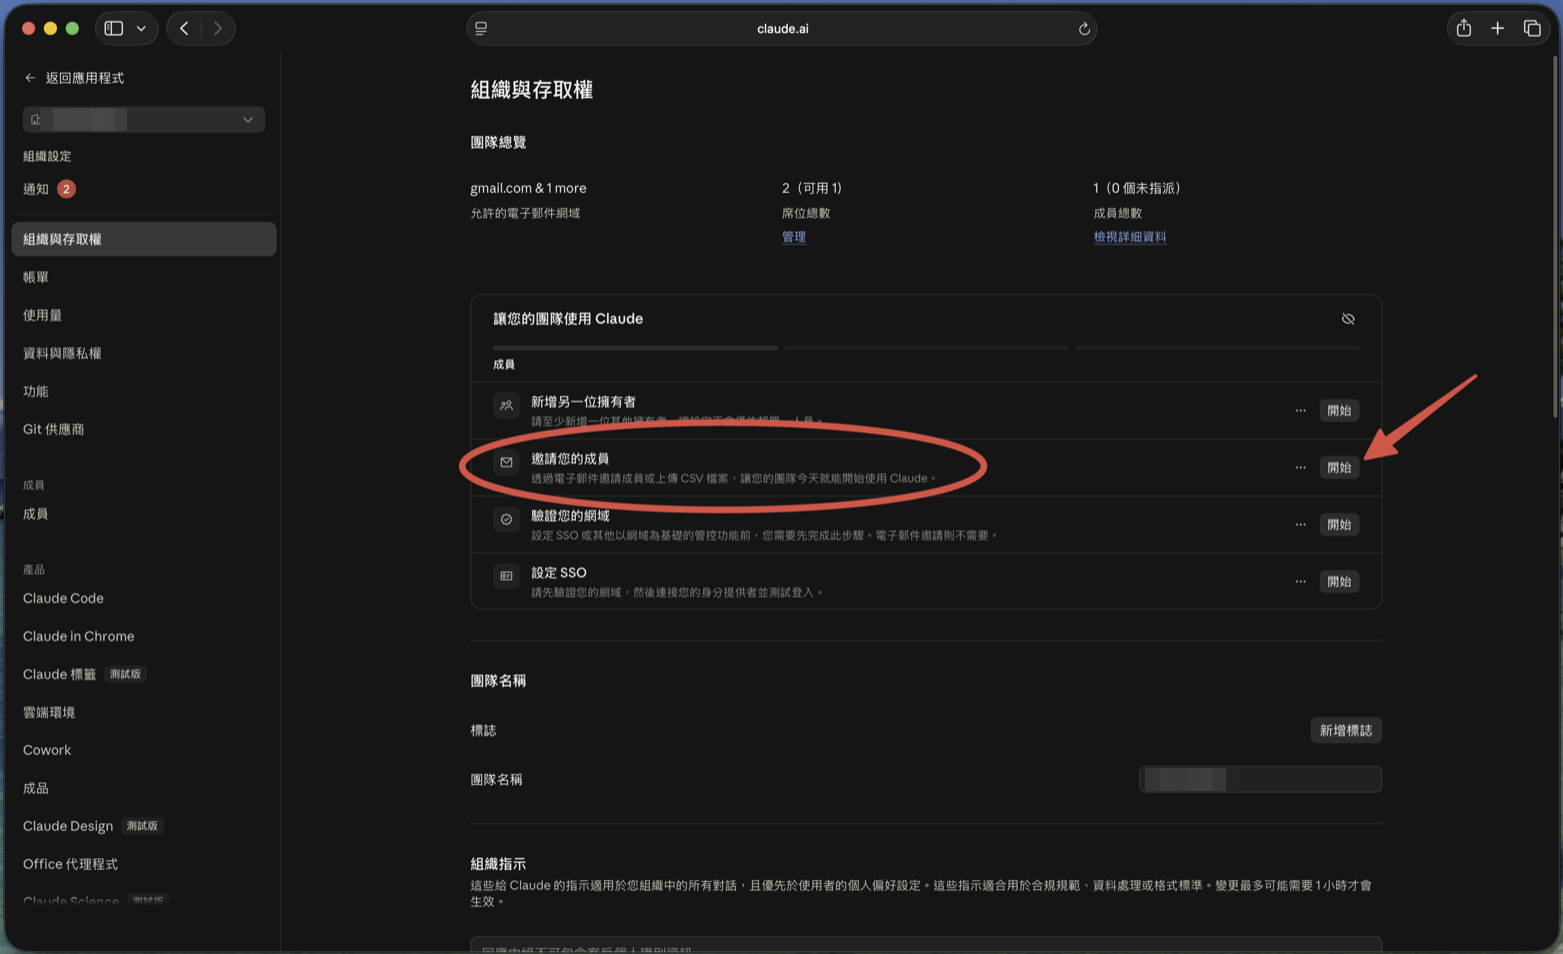
Task: Click the 邀請您的成員 title text
Action: click(570, 459)
